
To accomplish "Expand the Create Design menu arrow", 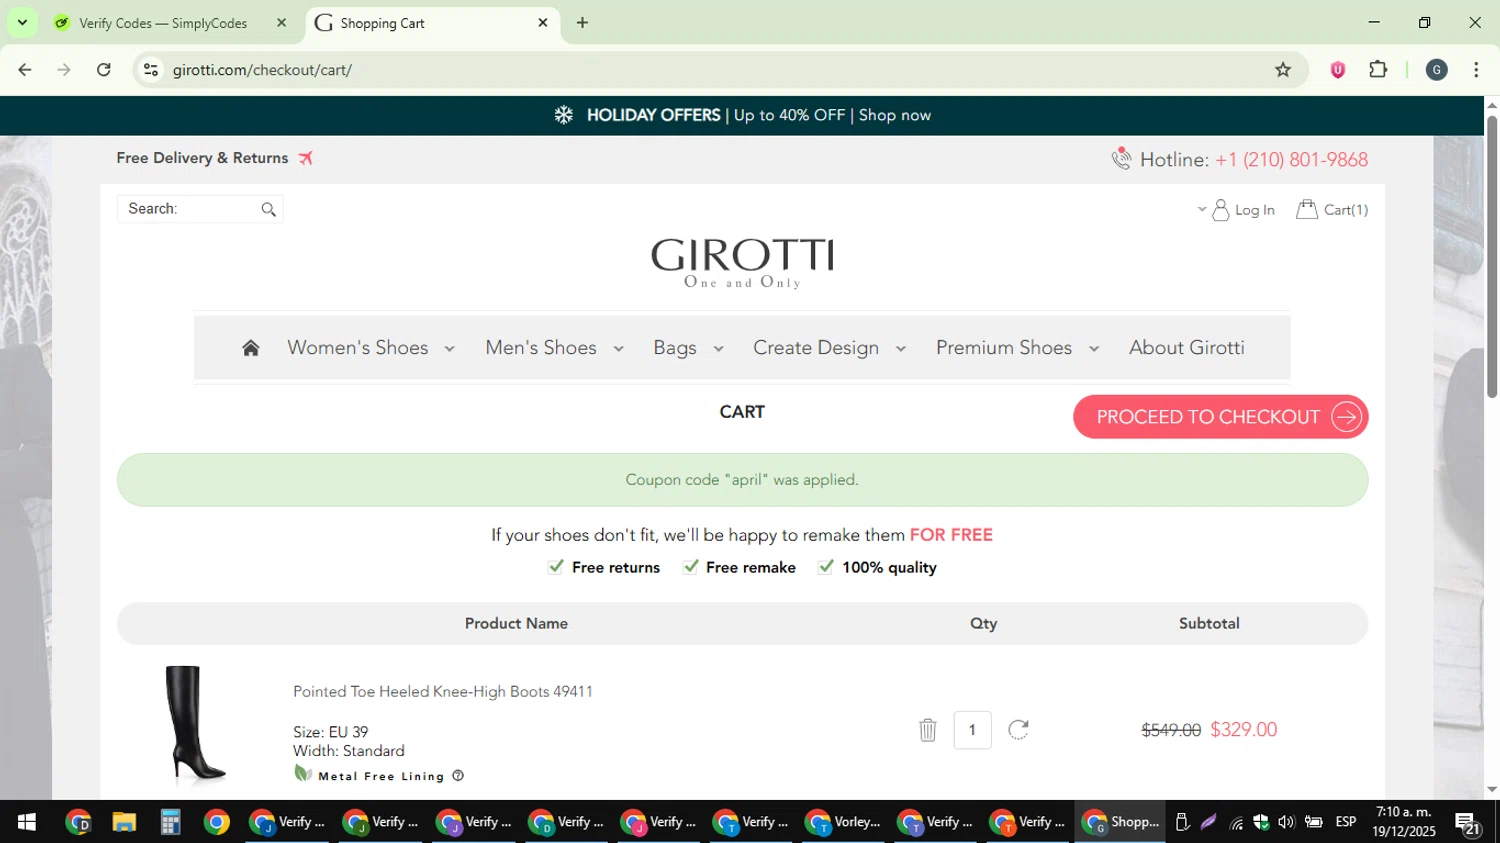I will click(x=900, y=349).
